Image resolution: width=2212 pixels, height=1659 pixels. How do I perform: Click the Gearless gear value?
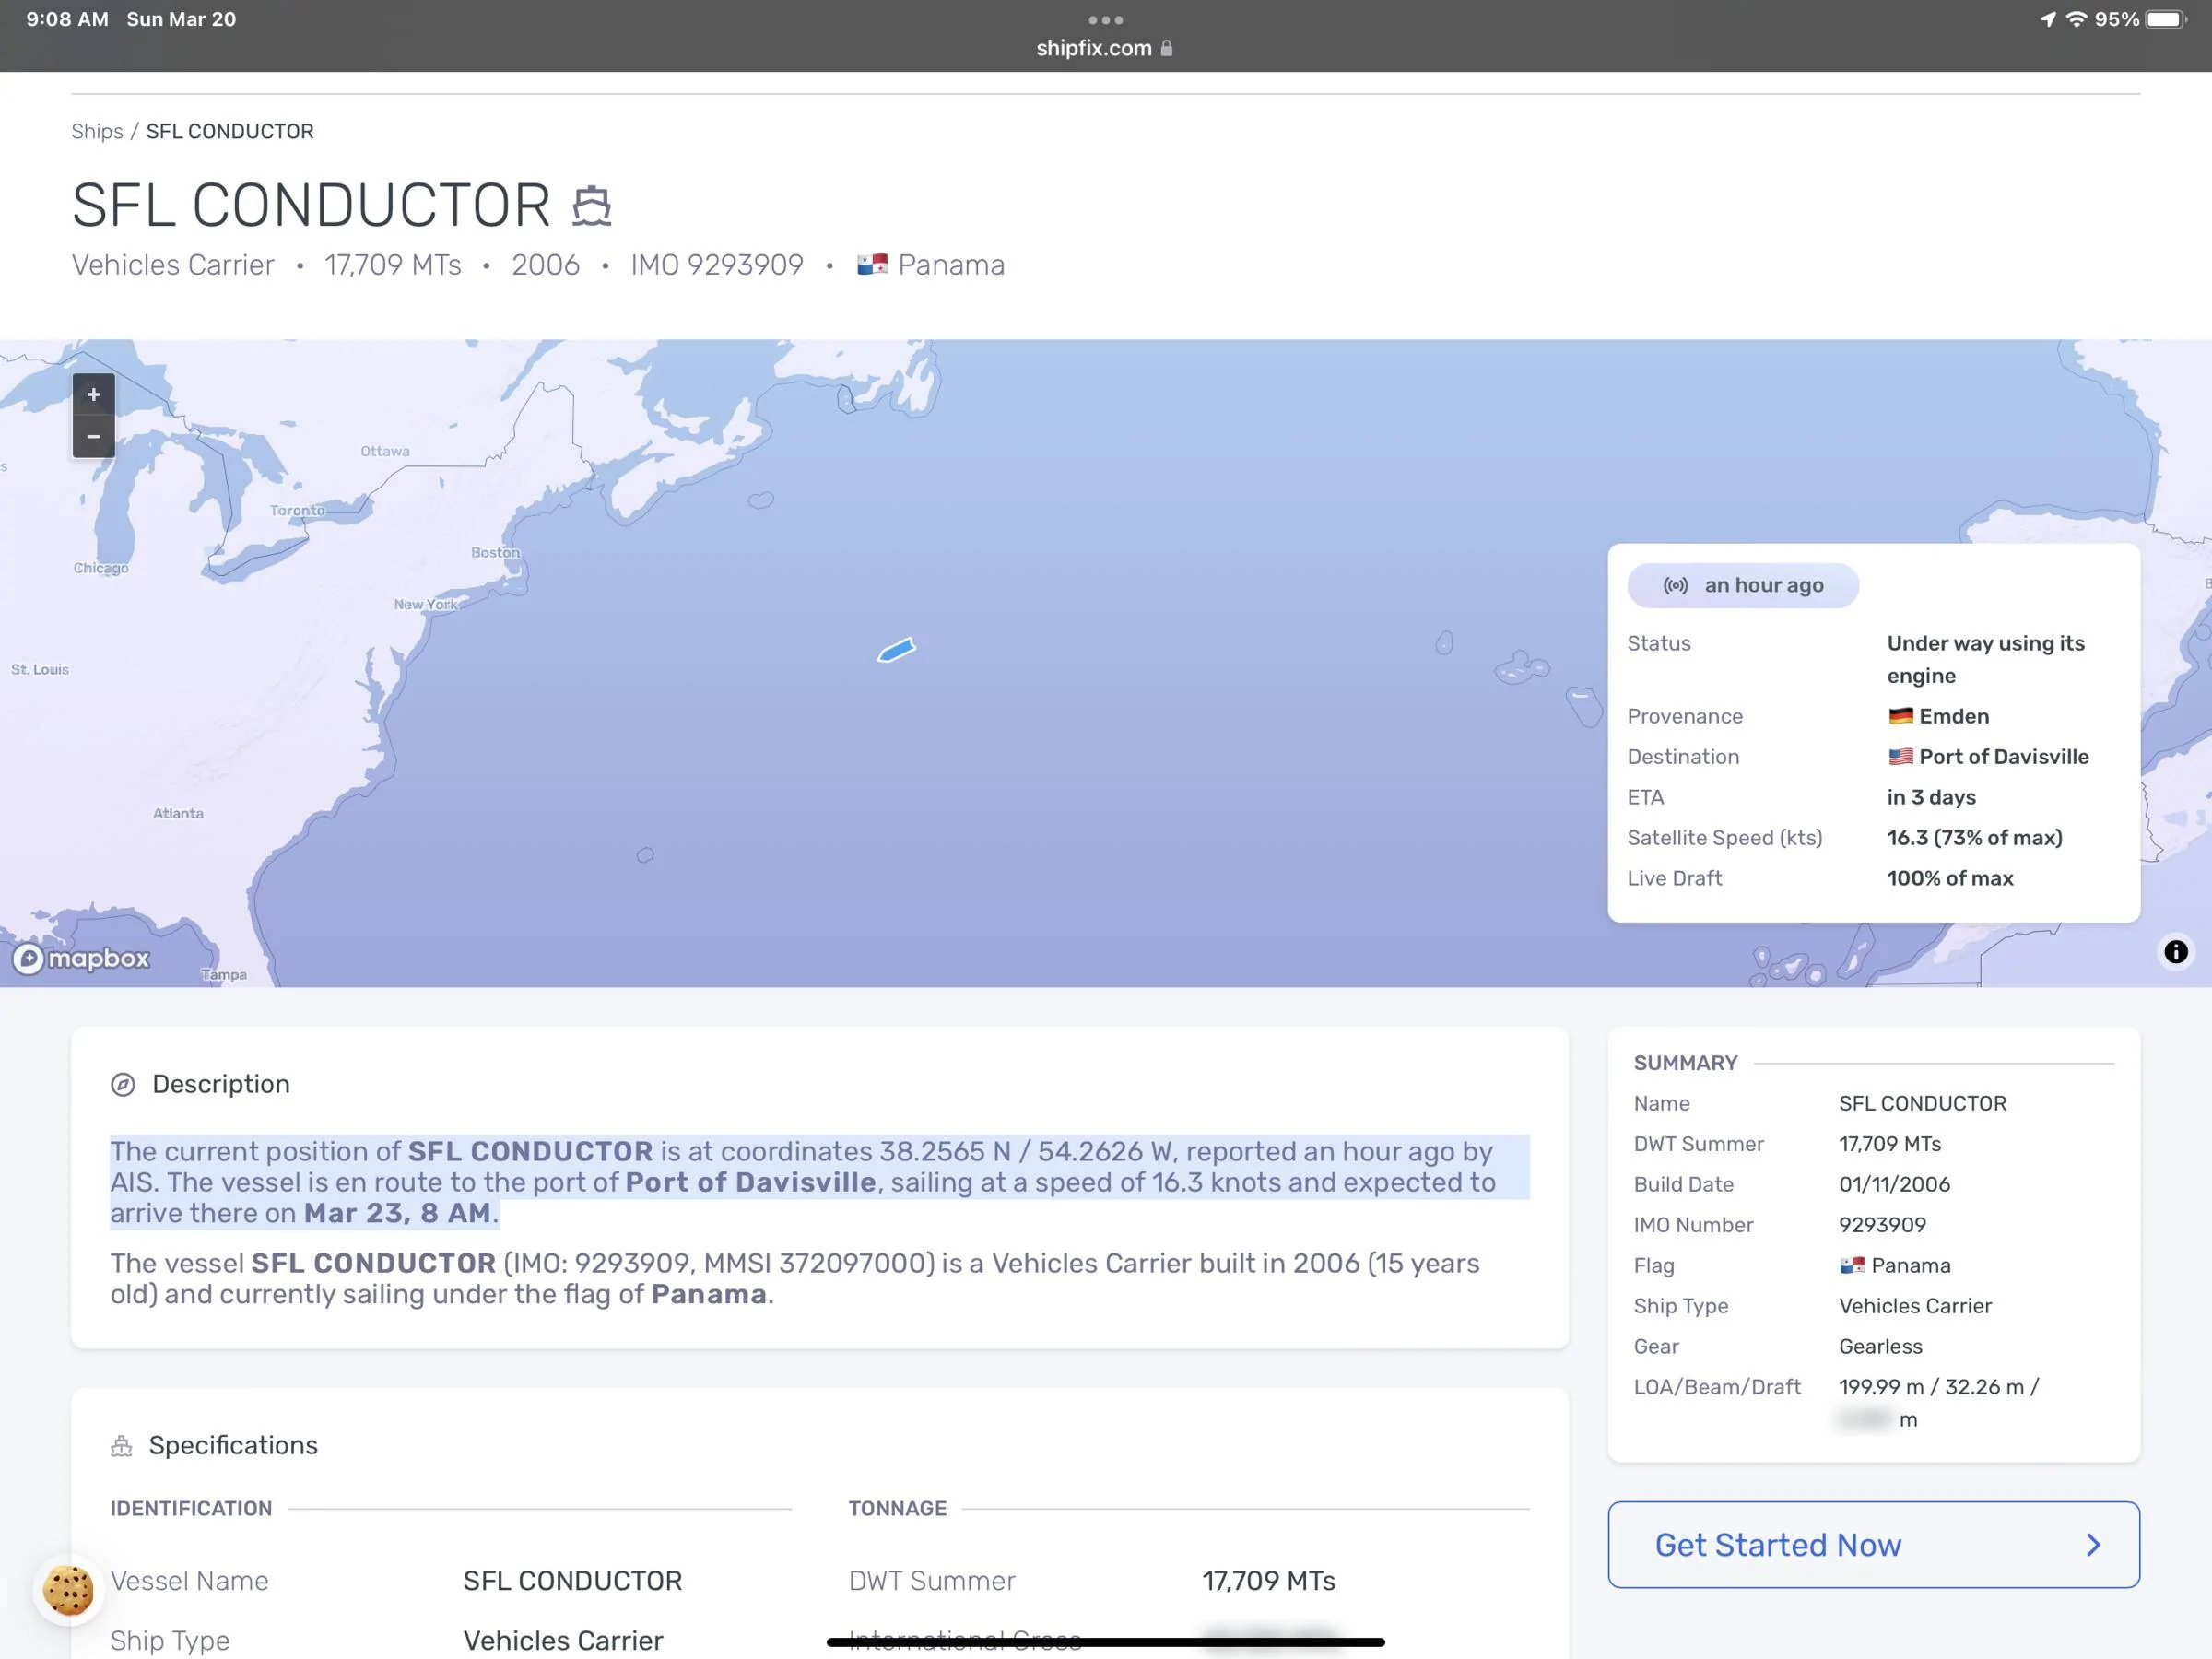pyautogui.click(x=1880, y=1347)
